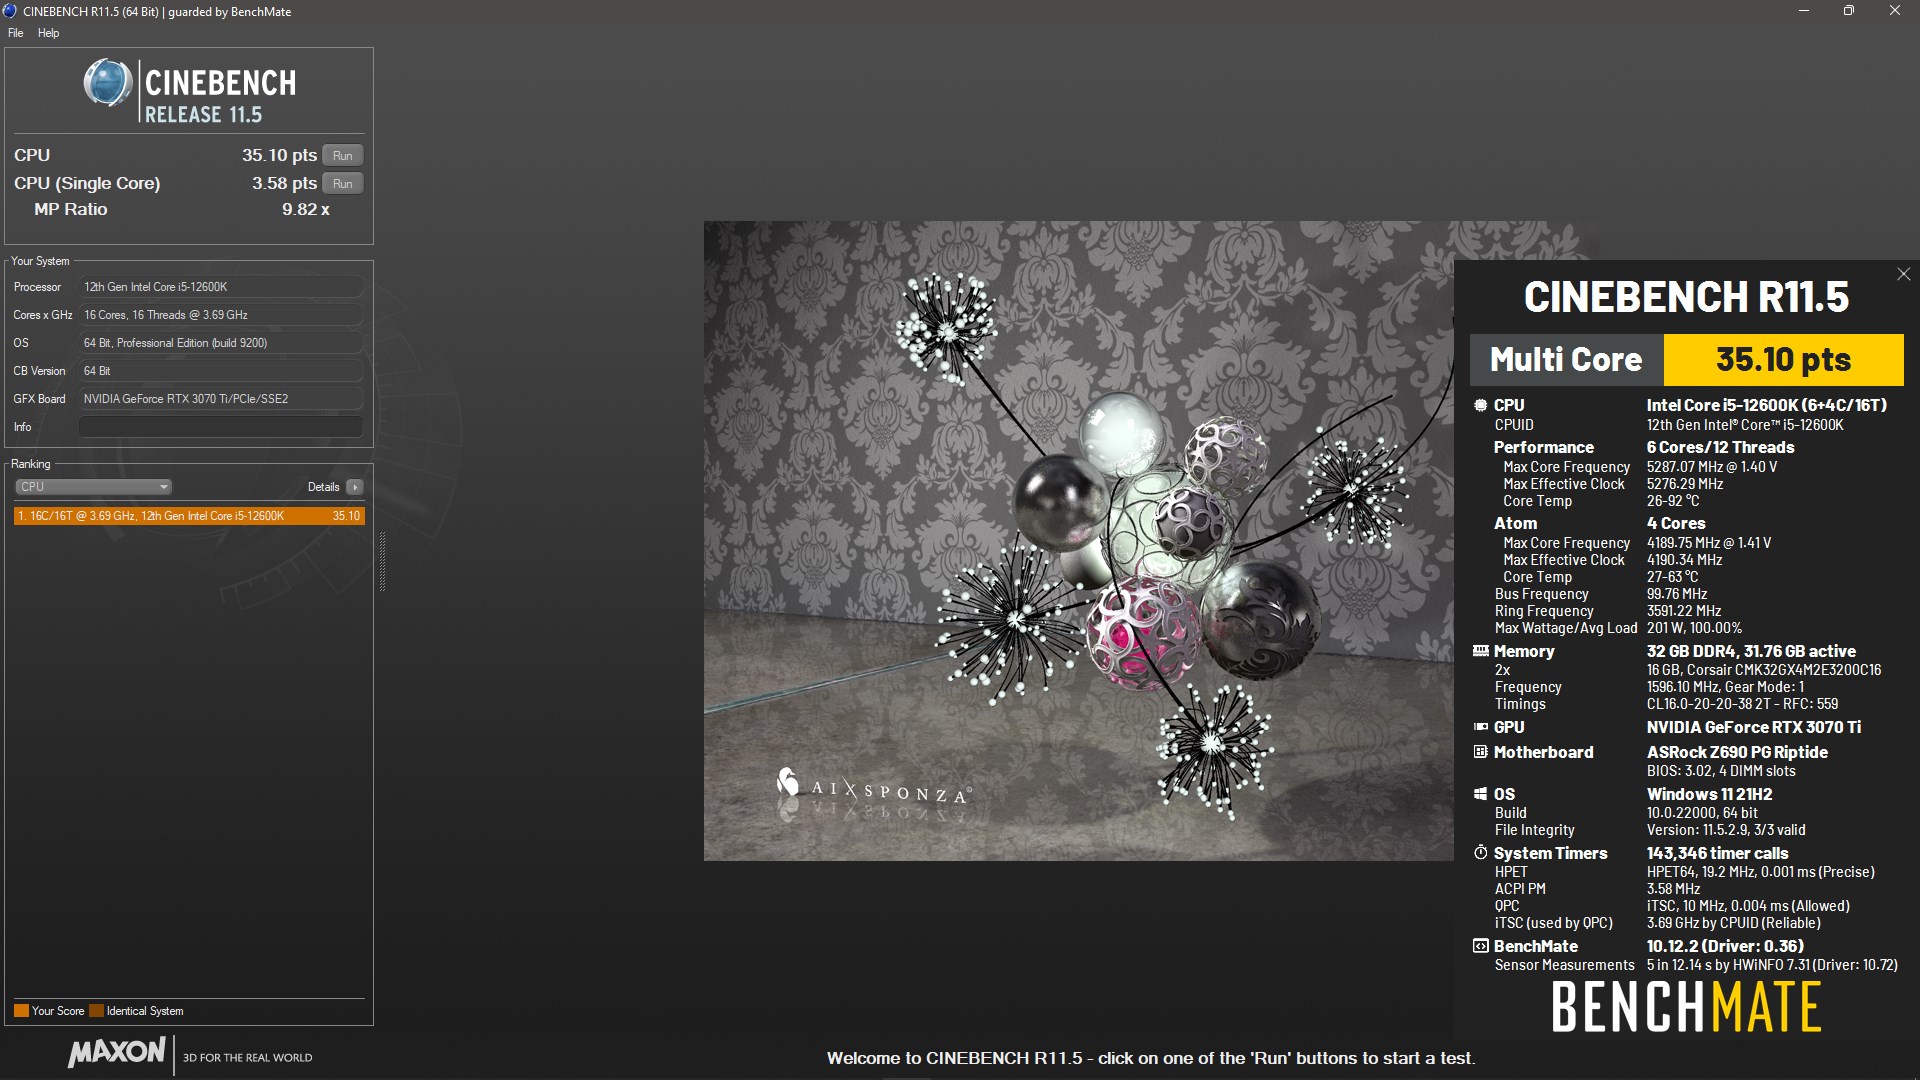Viewport: 1920px width, 1080px height.
Task: Click the Welcome to CINEBENCH status message
Action: pos(1151,1058)
